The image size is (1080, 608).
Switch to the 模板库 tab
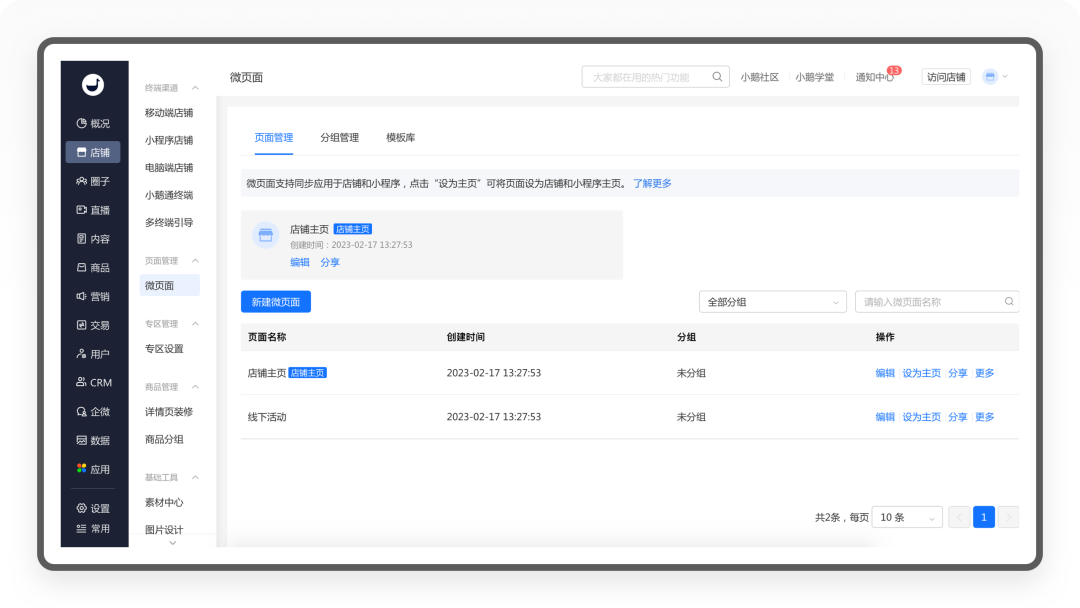pos(400,137)
